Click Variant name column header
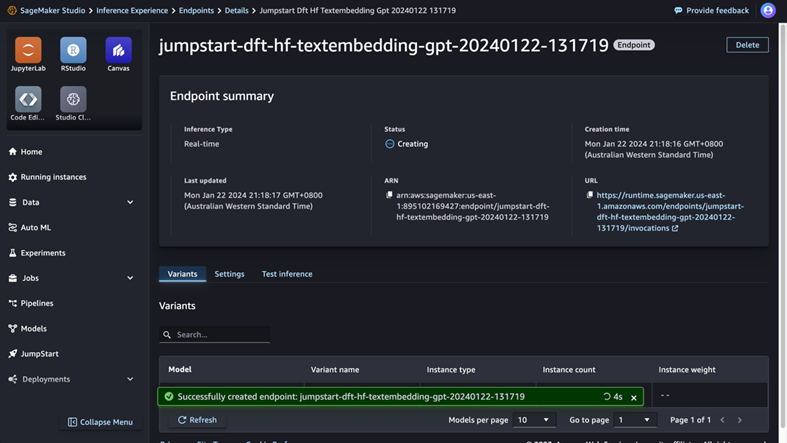The width and height of the screenshot is (787, 443). pos(335,369)
